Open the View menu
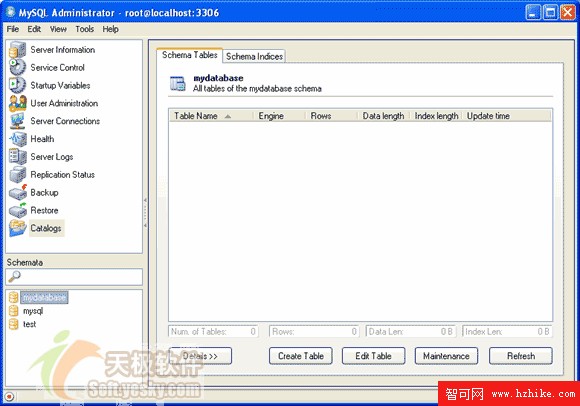 (x=58, y=29)
